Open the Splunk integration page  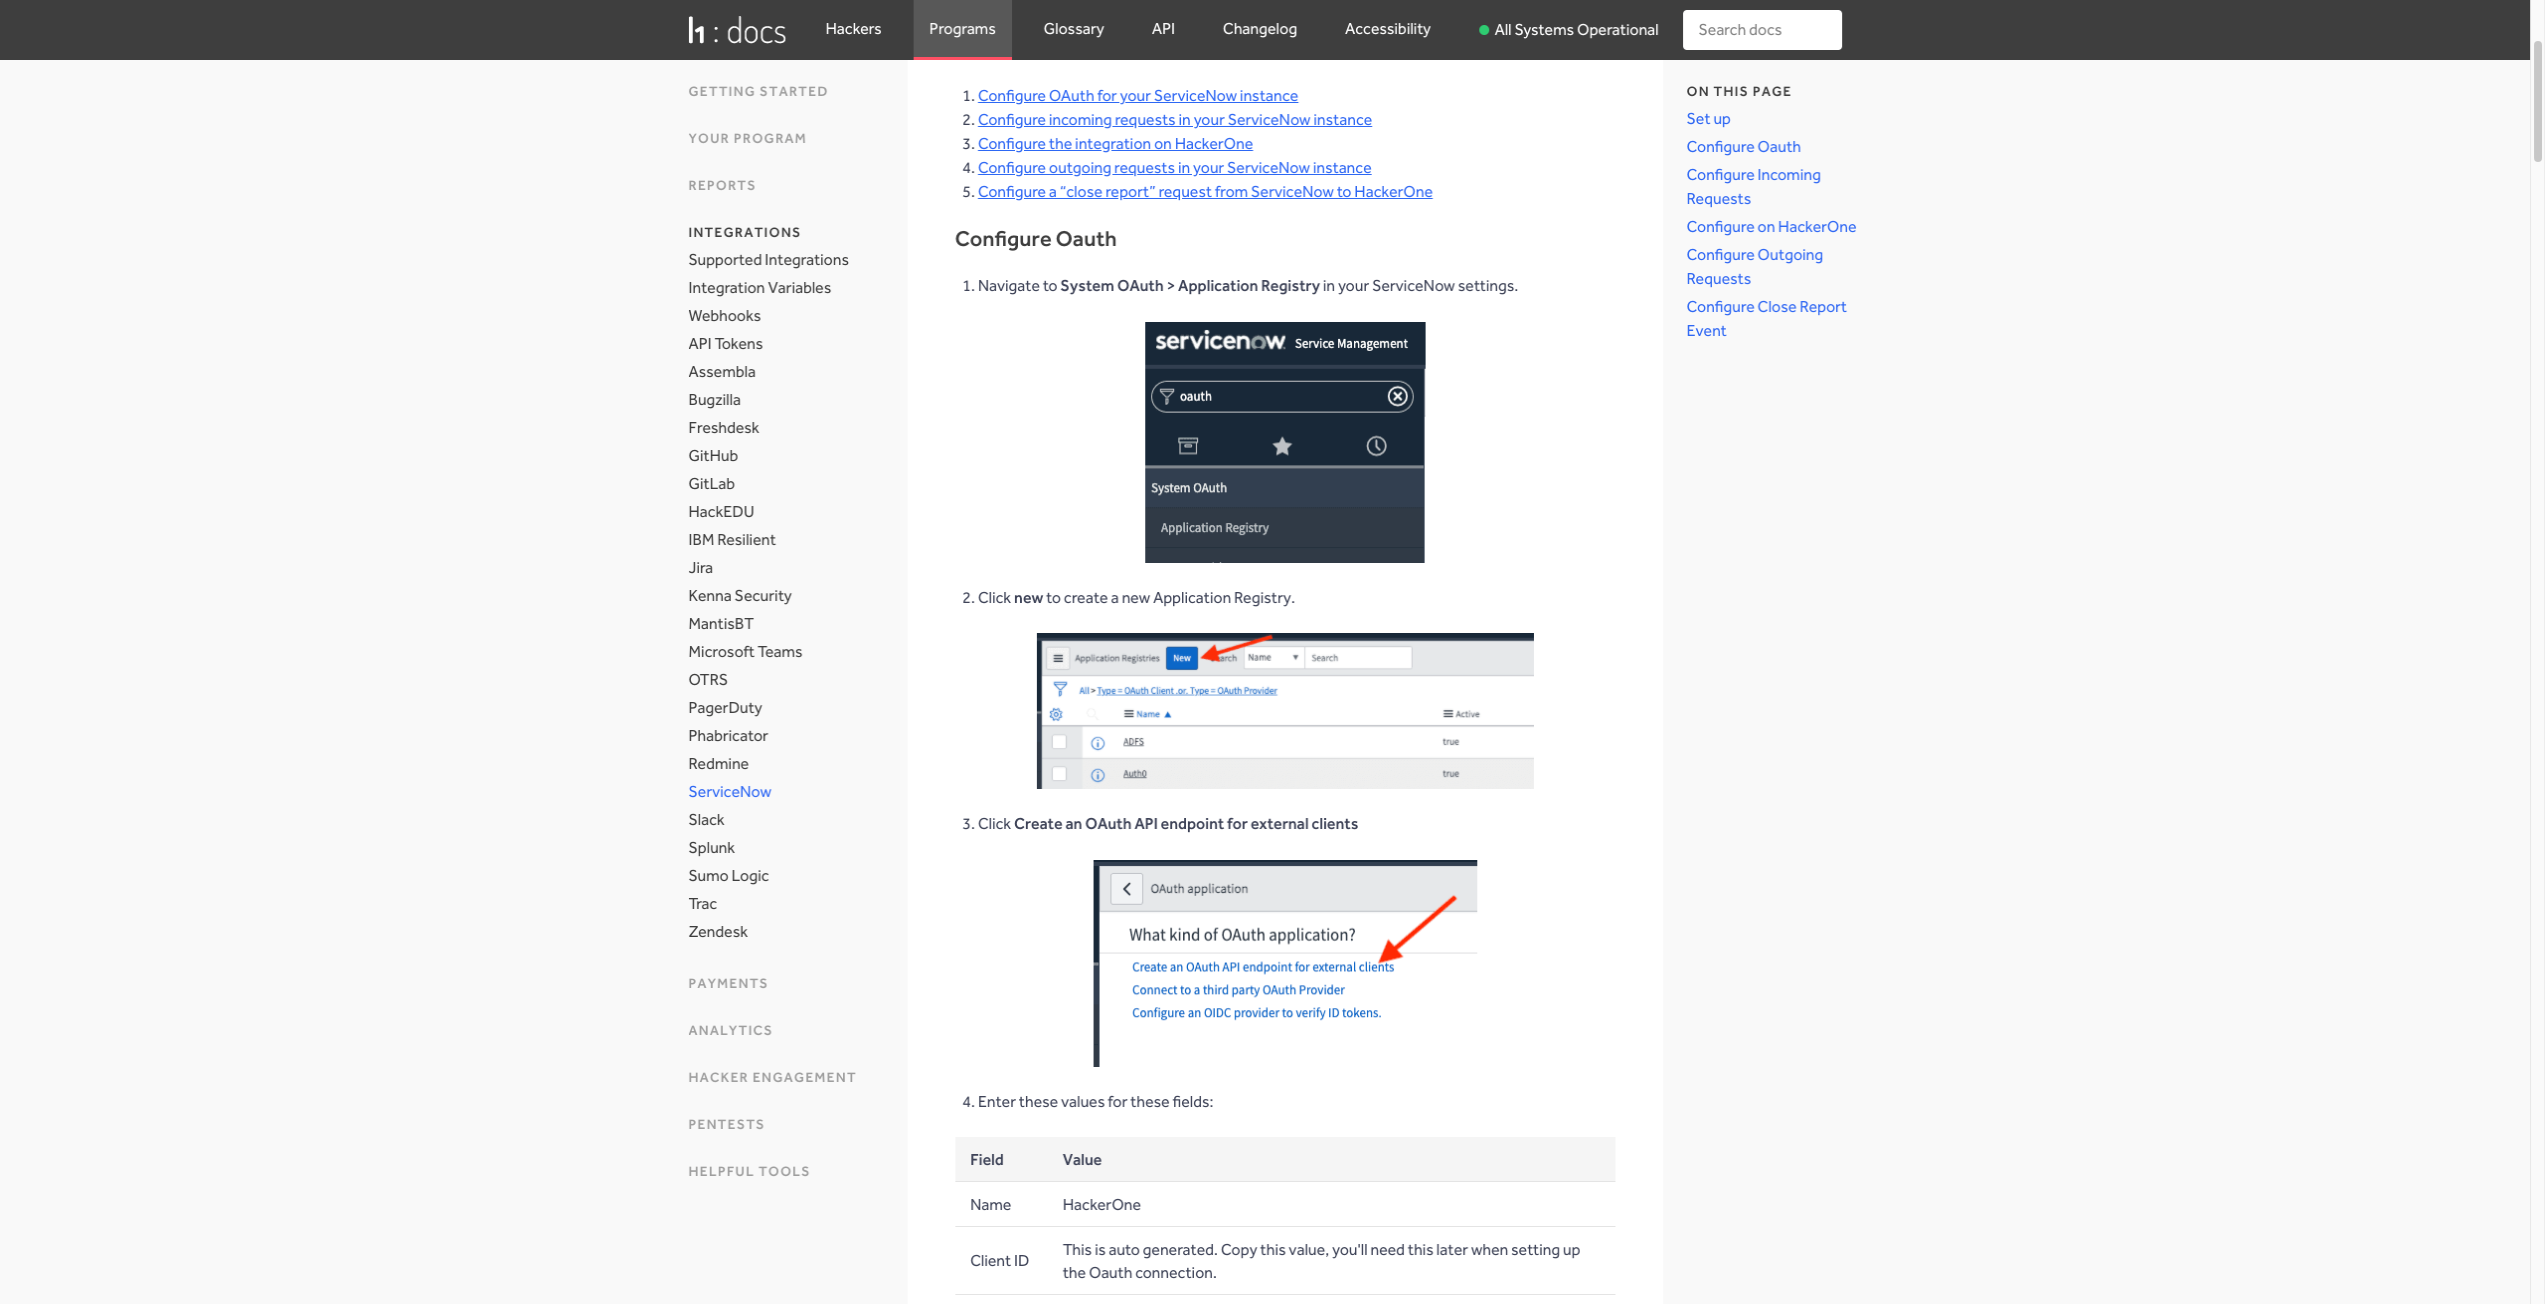click(711, 848)
